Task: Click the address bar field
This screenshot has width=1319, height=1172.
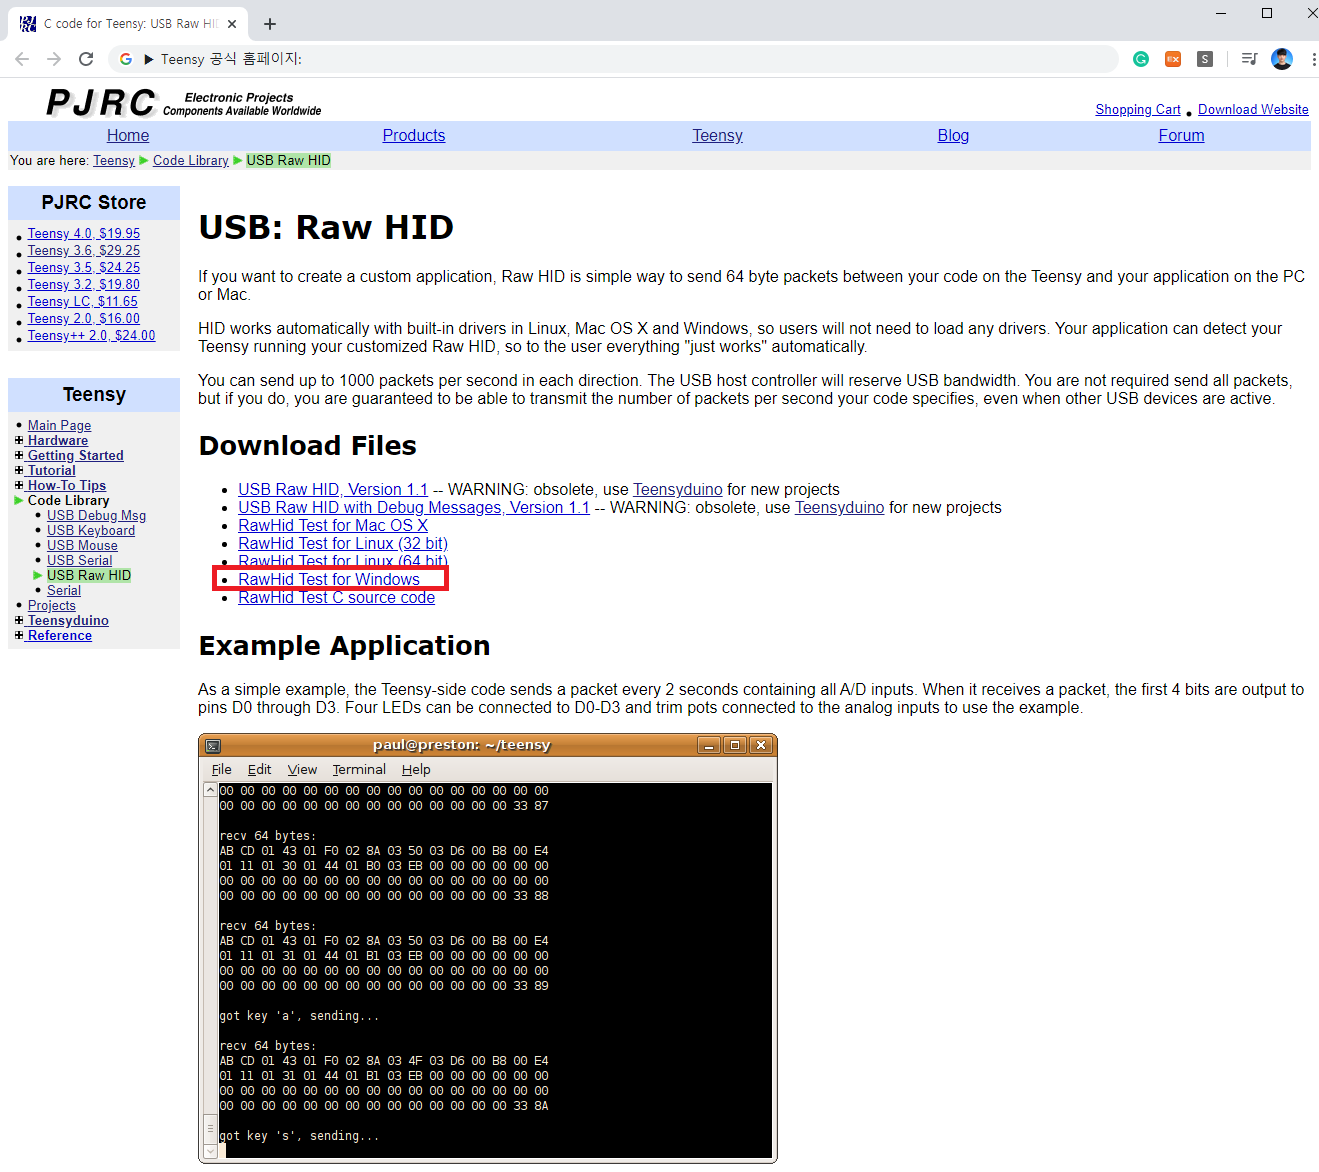Action: pos(612,59)
